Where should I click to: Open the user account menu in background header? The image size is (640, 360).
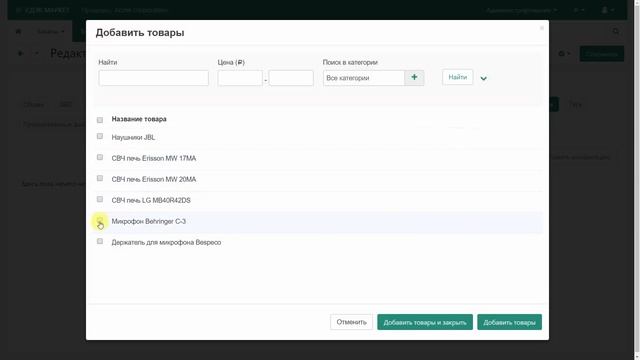(x=607, y=10)
